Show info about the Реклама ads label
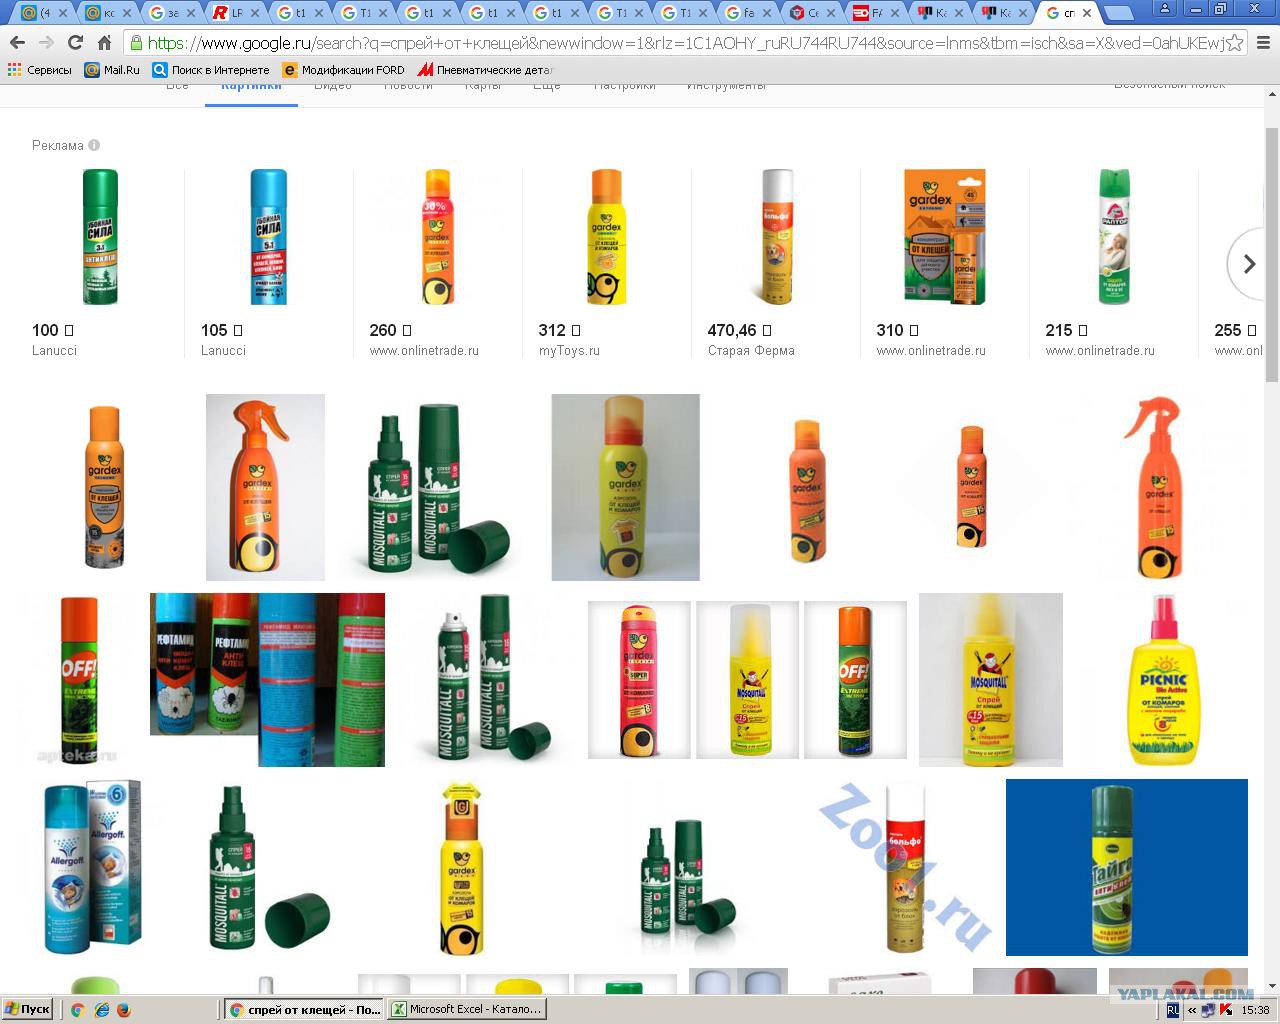1280x1024 pixels. point(94,145)
